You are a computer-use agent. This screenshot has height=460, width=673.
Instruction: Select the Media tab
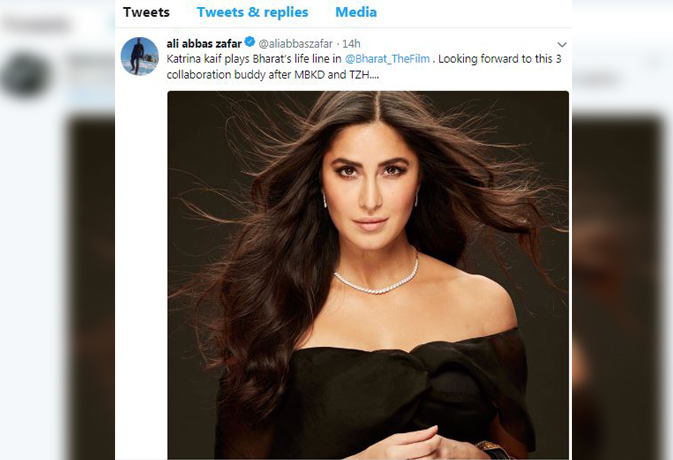click(x=356, y=12)
